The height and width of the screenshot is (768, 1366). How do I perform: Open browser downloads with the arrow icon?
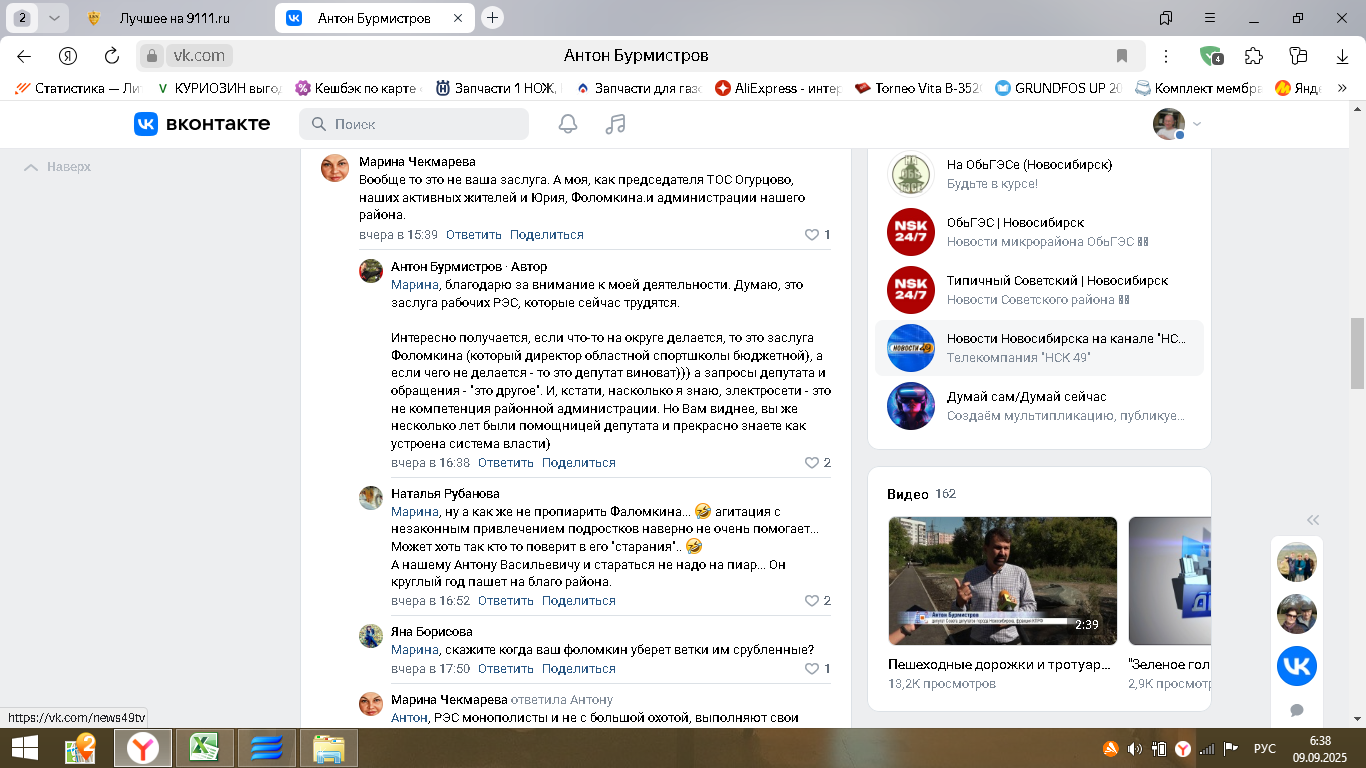point(1344,55)
